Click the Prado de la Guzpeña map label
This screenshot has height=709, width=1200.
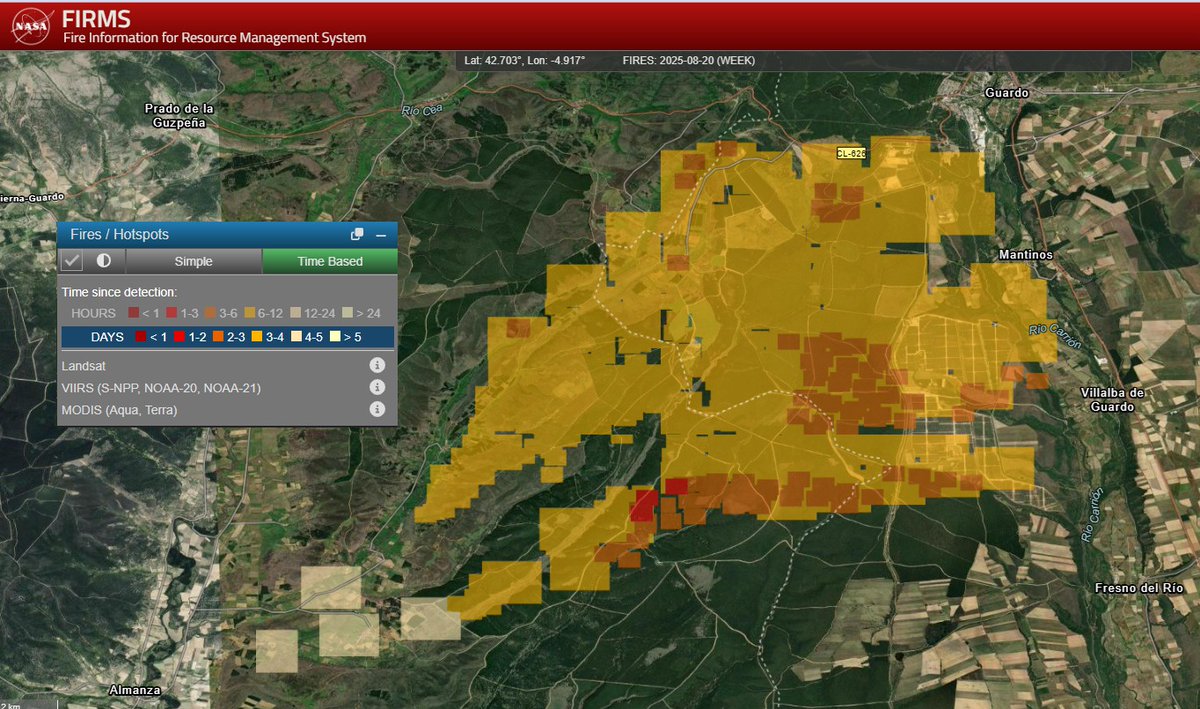[x=181, y=114]
